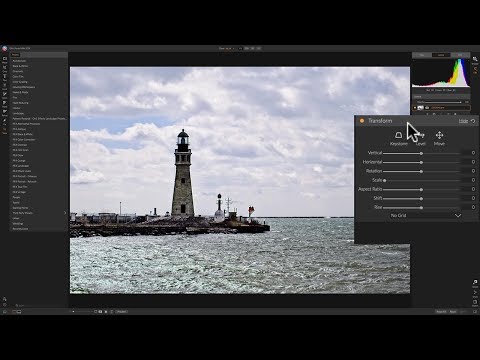Open the Landscape preset category

pos(18,113)
